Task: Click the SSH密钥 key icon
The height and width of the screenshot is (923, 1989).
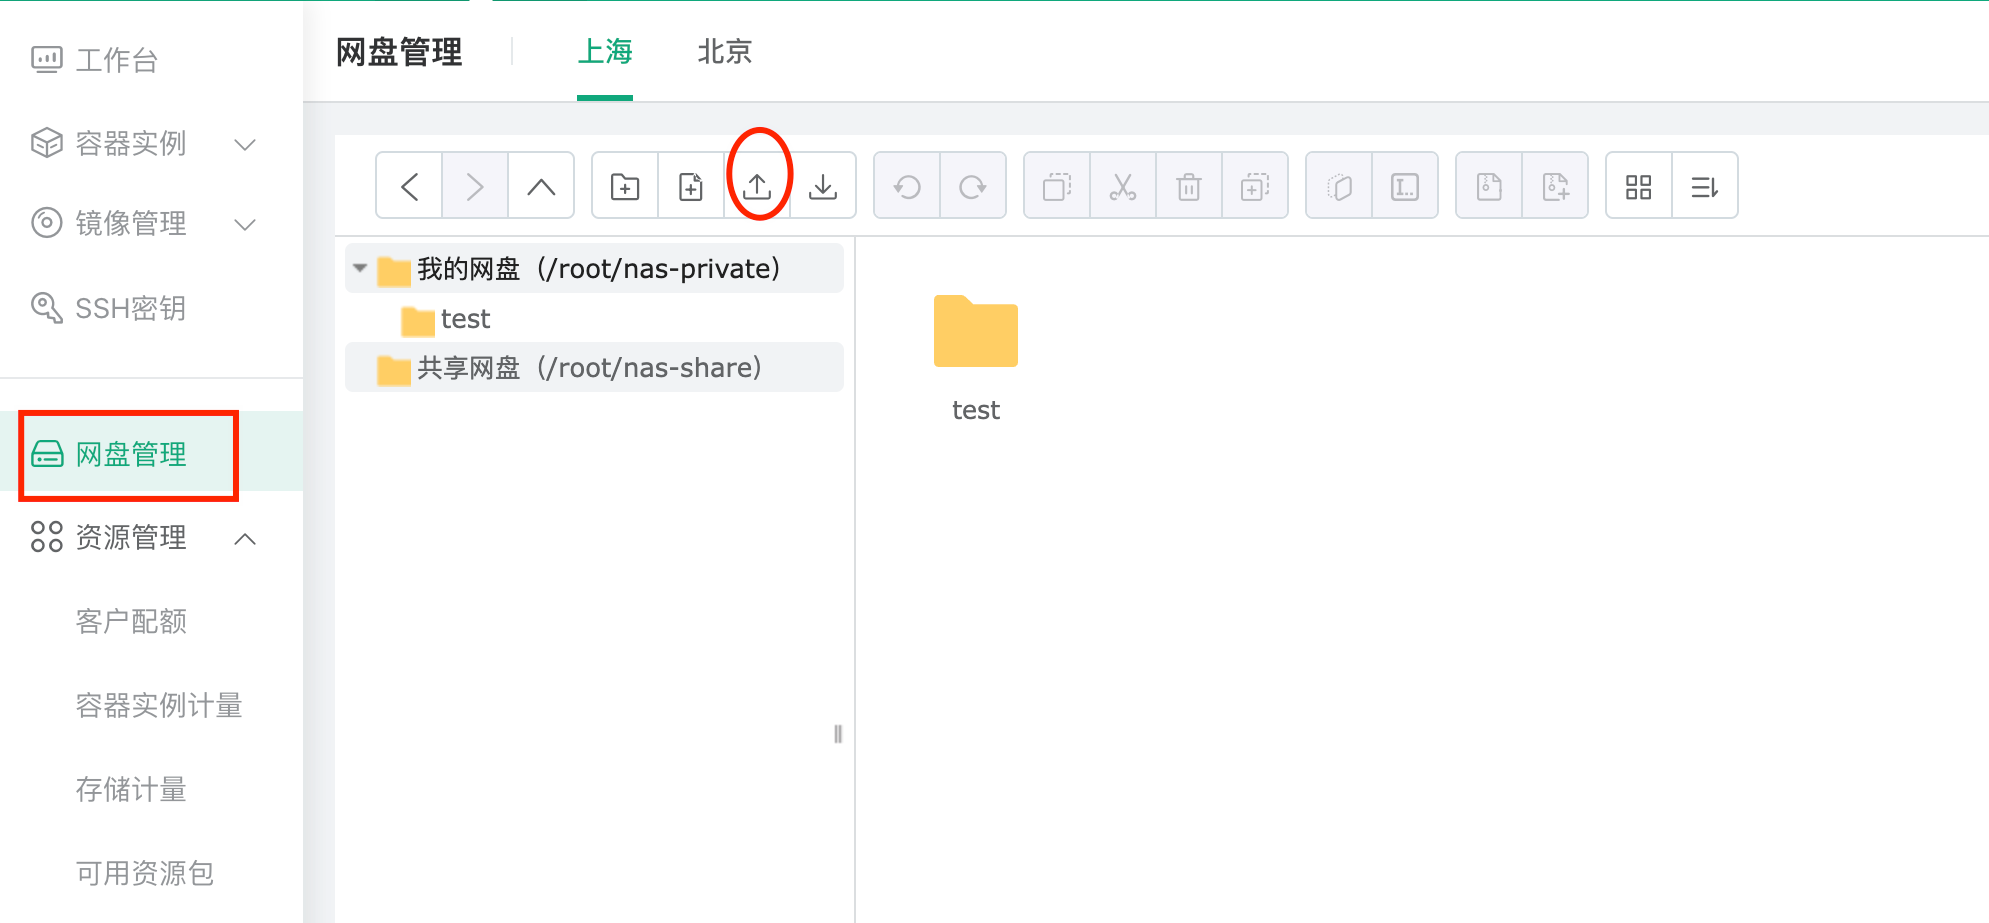Action: (x=47, y=308)
